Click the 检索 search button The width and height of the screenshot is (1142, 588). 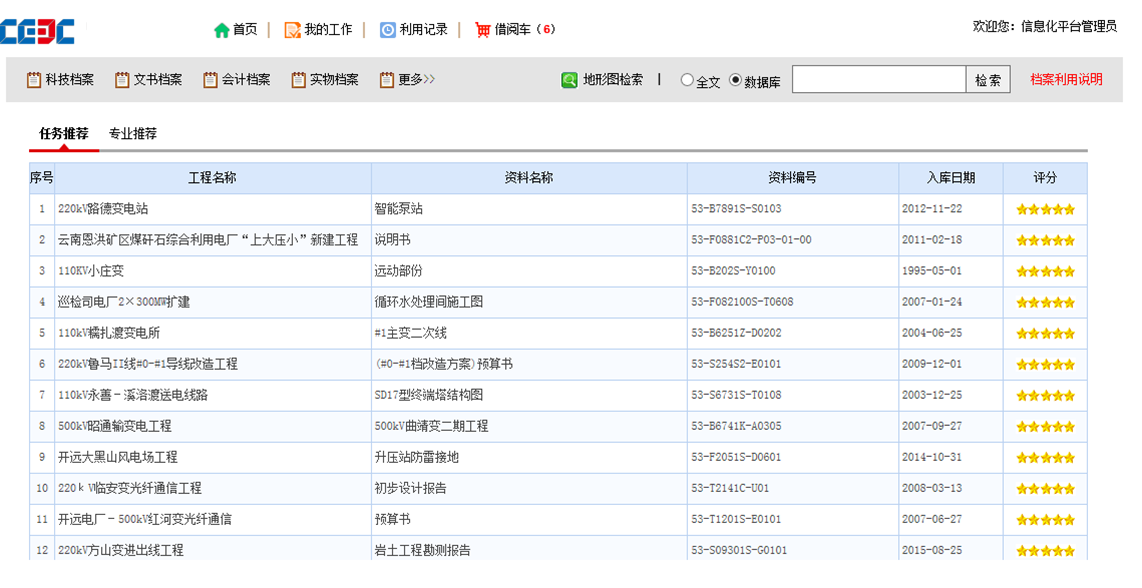point(988,80)
